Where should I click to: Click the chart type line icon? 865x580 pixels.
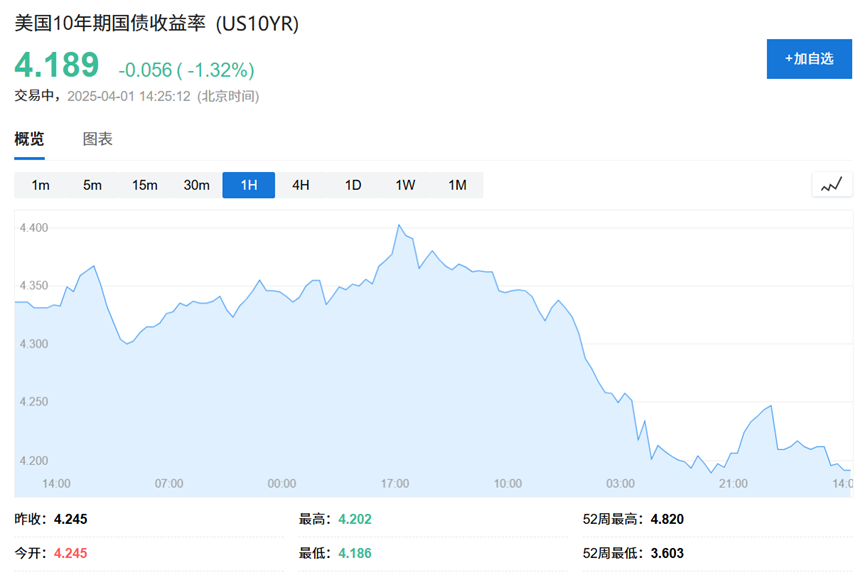coord(832,184)
